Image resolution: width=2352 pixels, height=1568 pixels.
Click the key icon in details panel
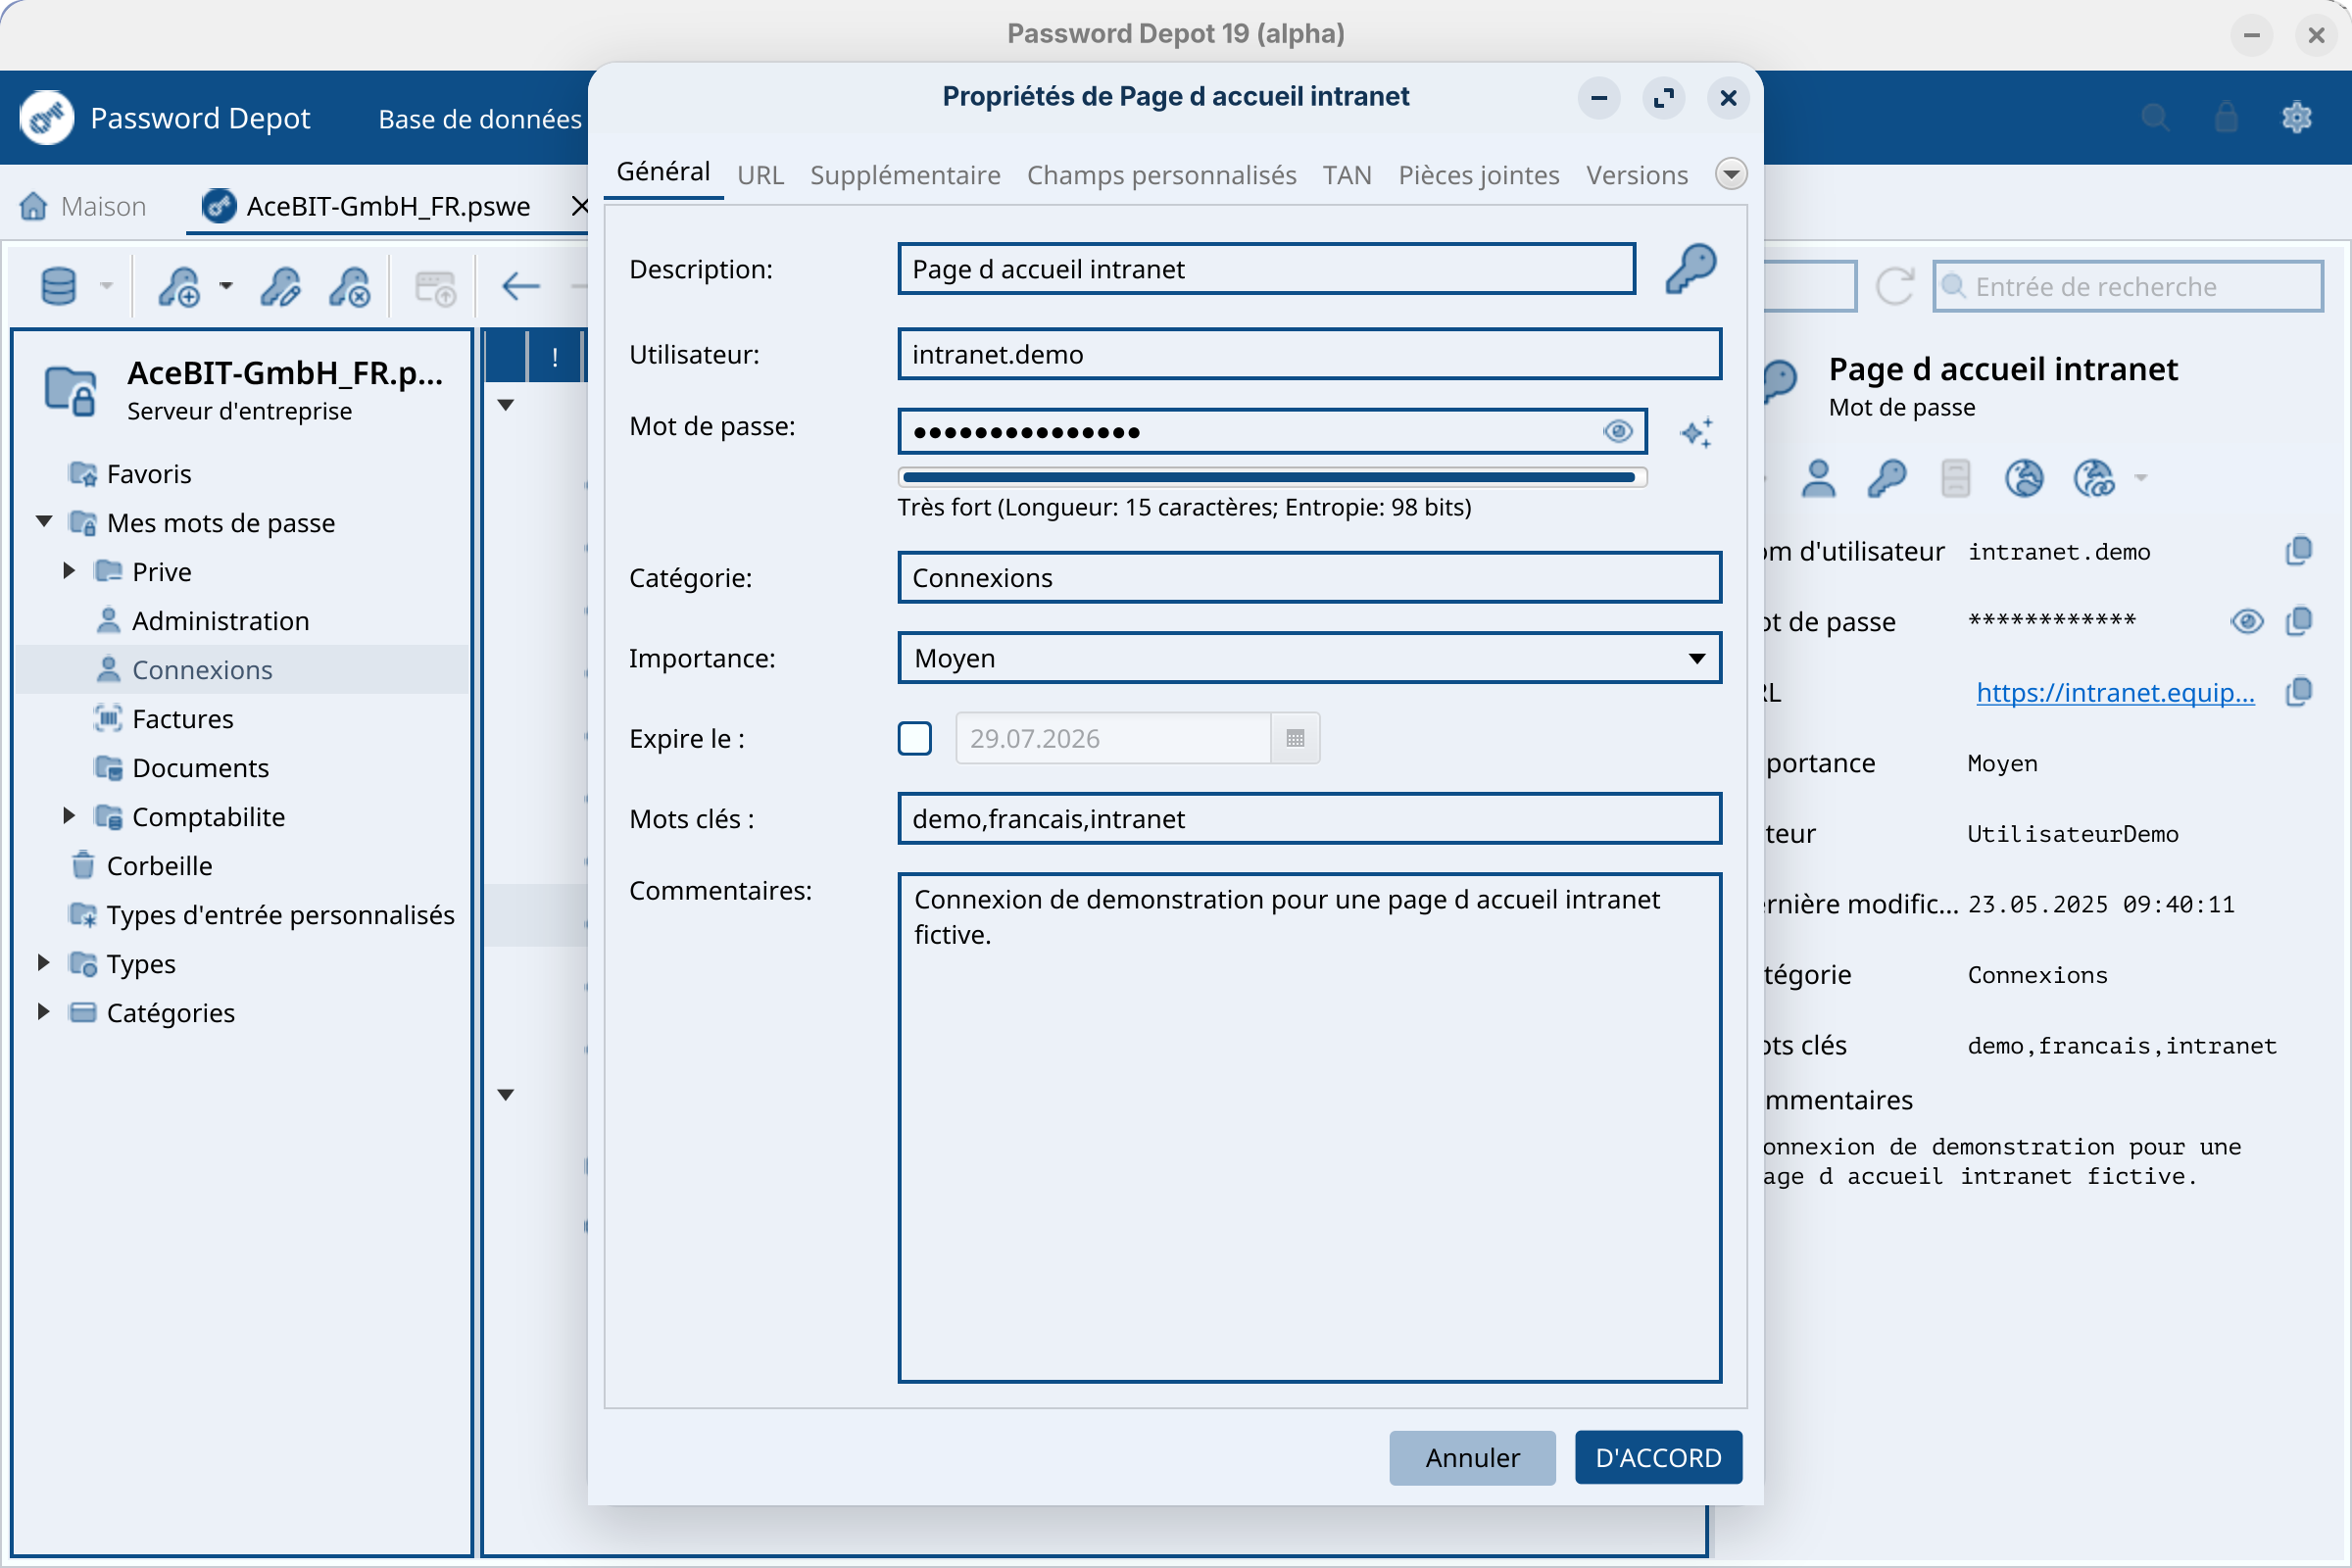pos(1887,478)
